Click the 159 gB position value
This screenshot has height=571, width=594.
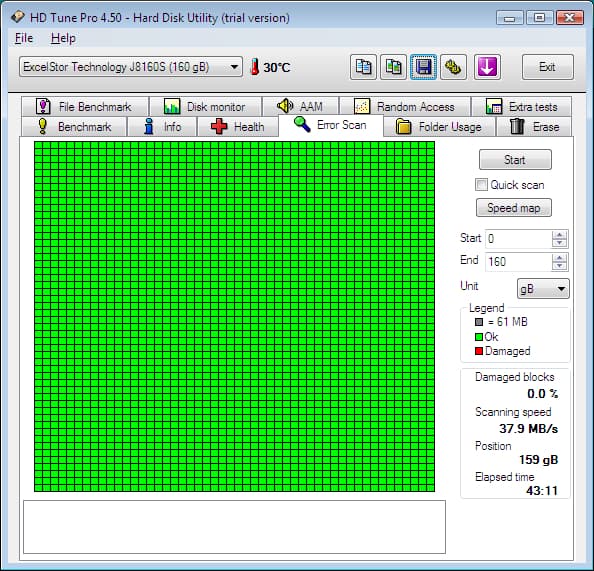click(x=539, y=460)
